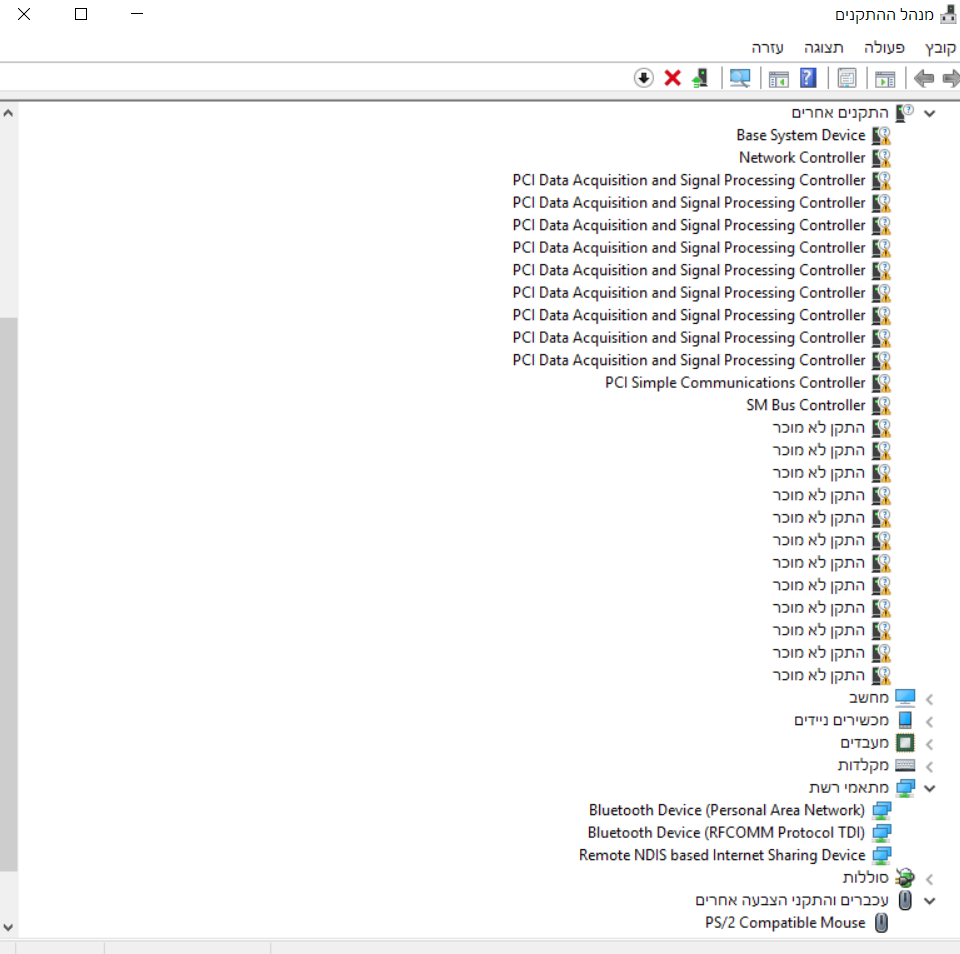Select the Base System Device entry

tap(800, 135)
